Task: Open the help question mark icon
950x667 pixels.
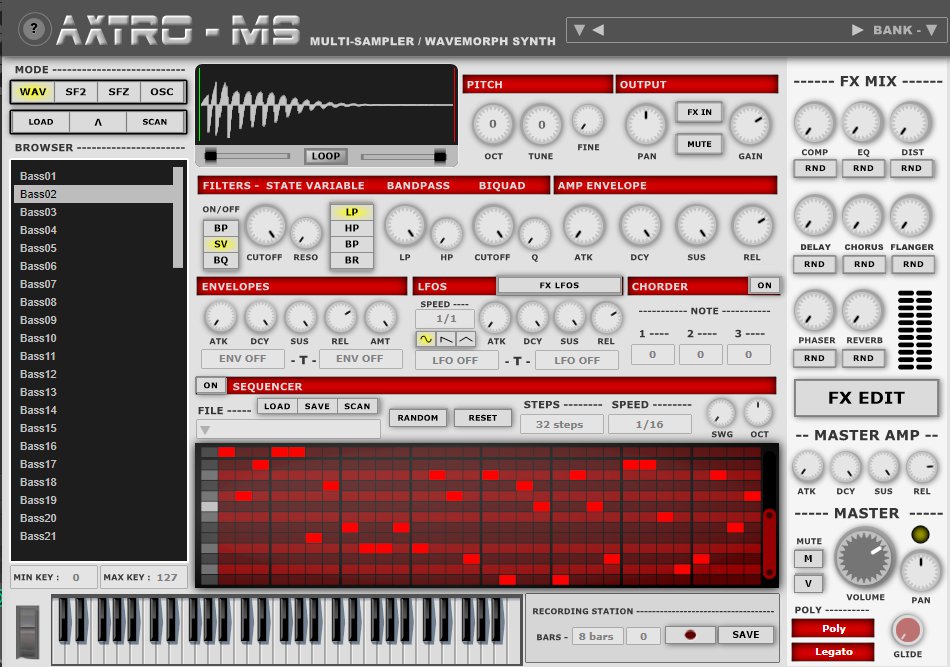Action: 35,30
